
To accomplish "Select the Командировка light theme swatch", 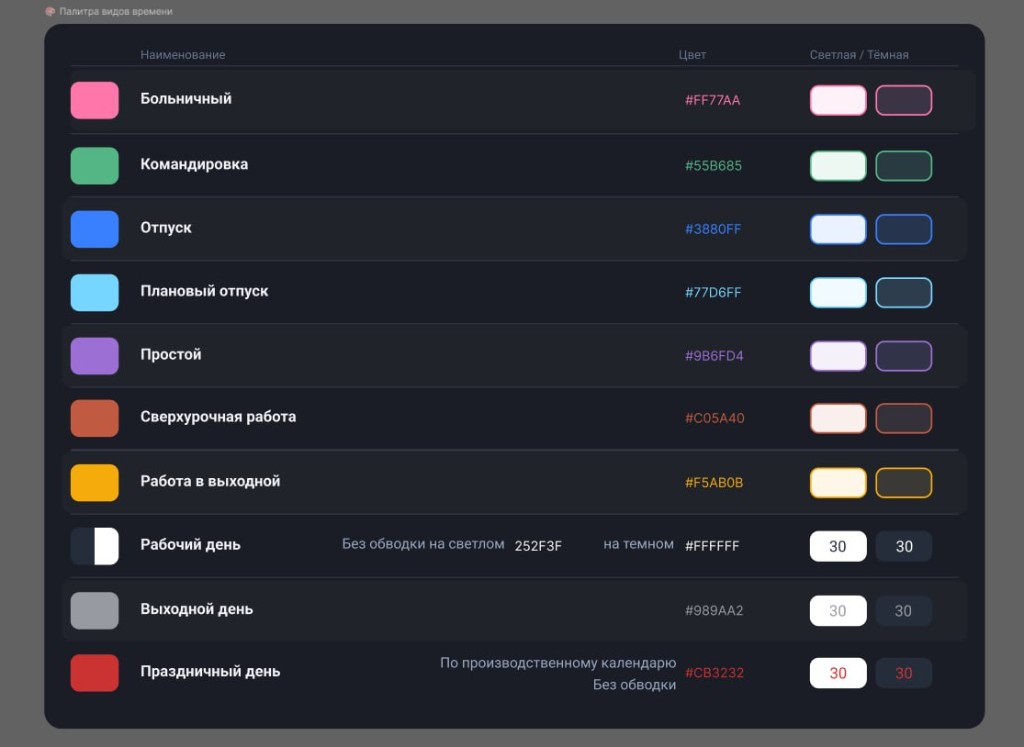I will click(838, 165).
